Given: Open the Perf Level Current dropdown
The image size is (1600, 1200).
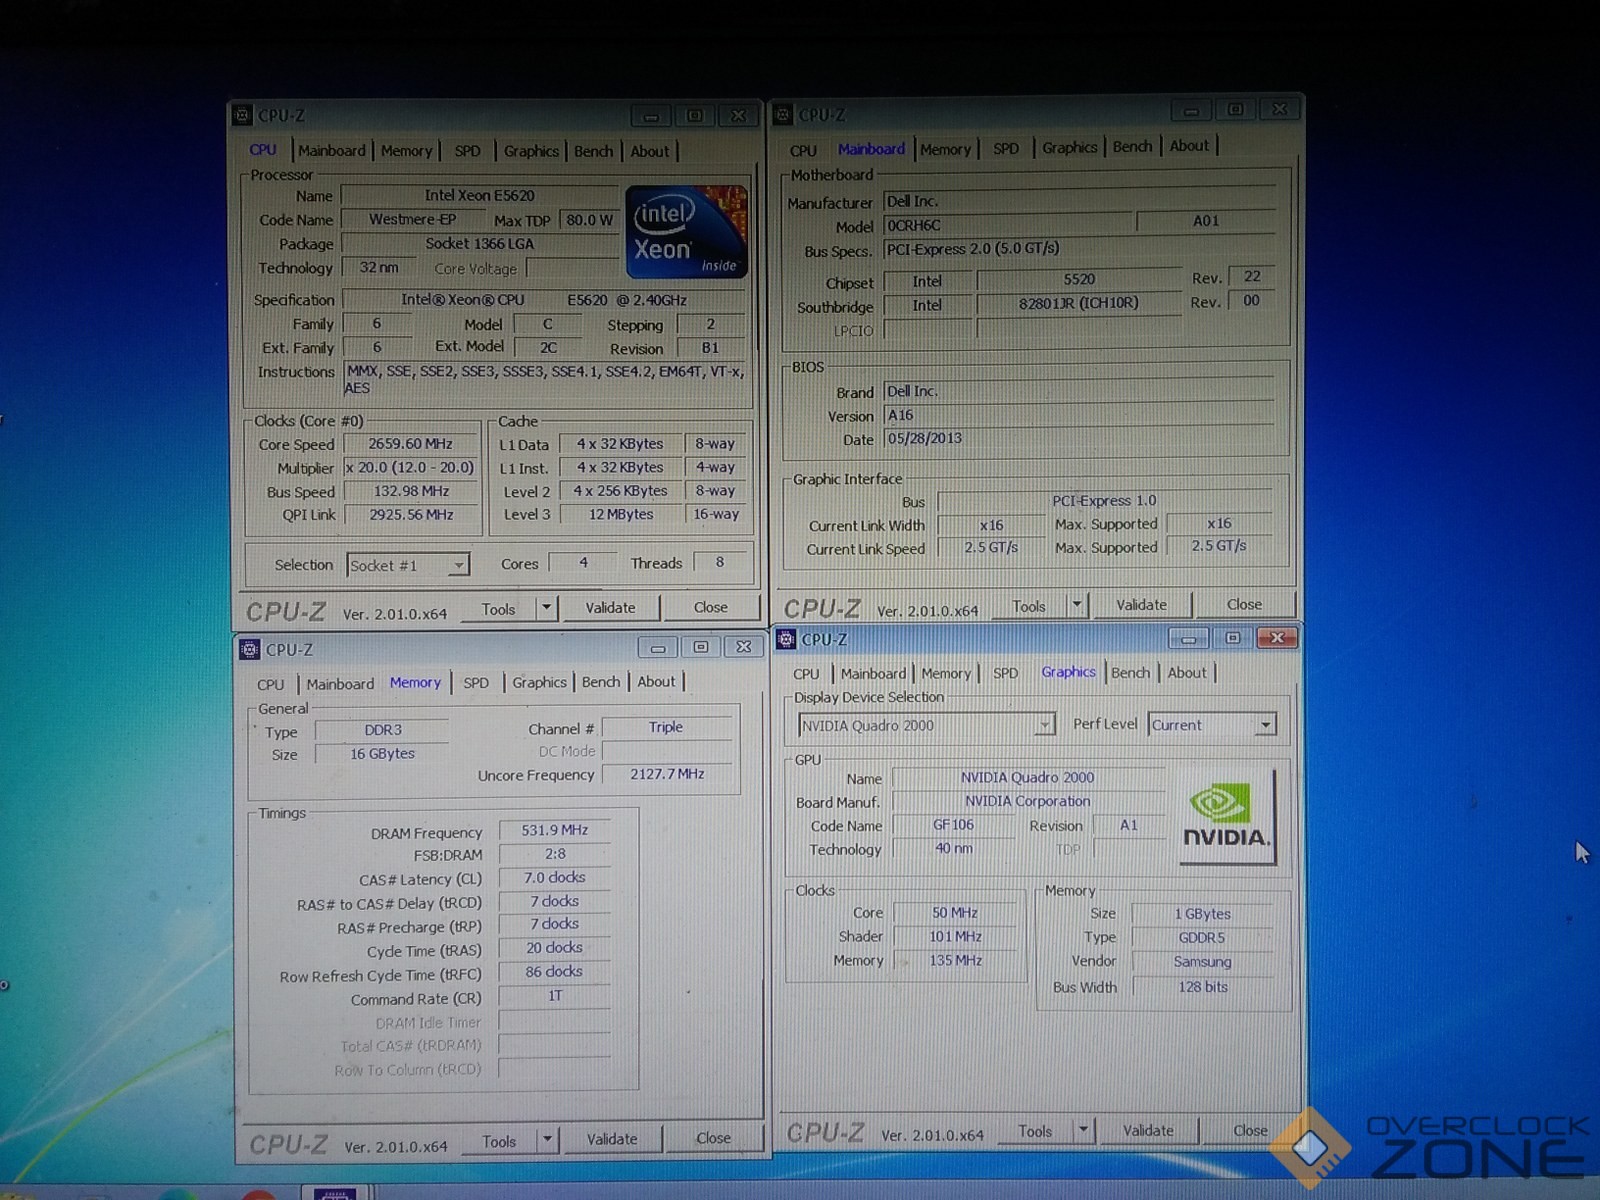Looking at the screenshot, I should 1266,724.
